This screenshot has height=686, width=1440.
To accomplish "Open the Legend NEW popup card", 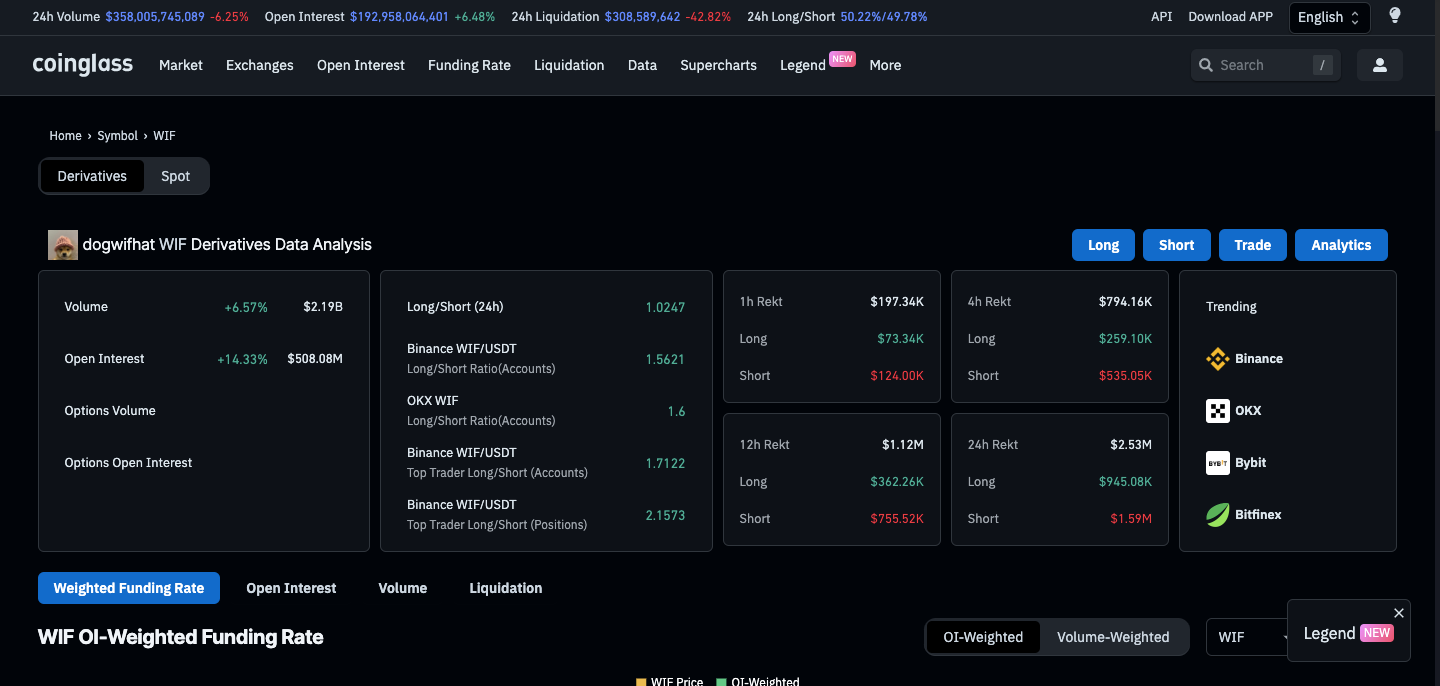I will tap(1348, 633).
